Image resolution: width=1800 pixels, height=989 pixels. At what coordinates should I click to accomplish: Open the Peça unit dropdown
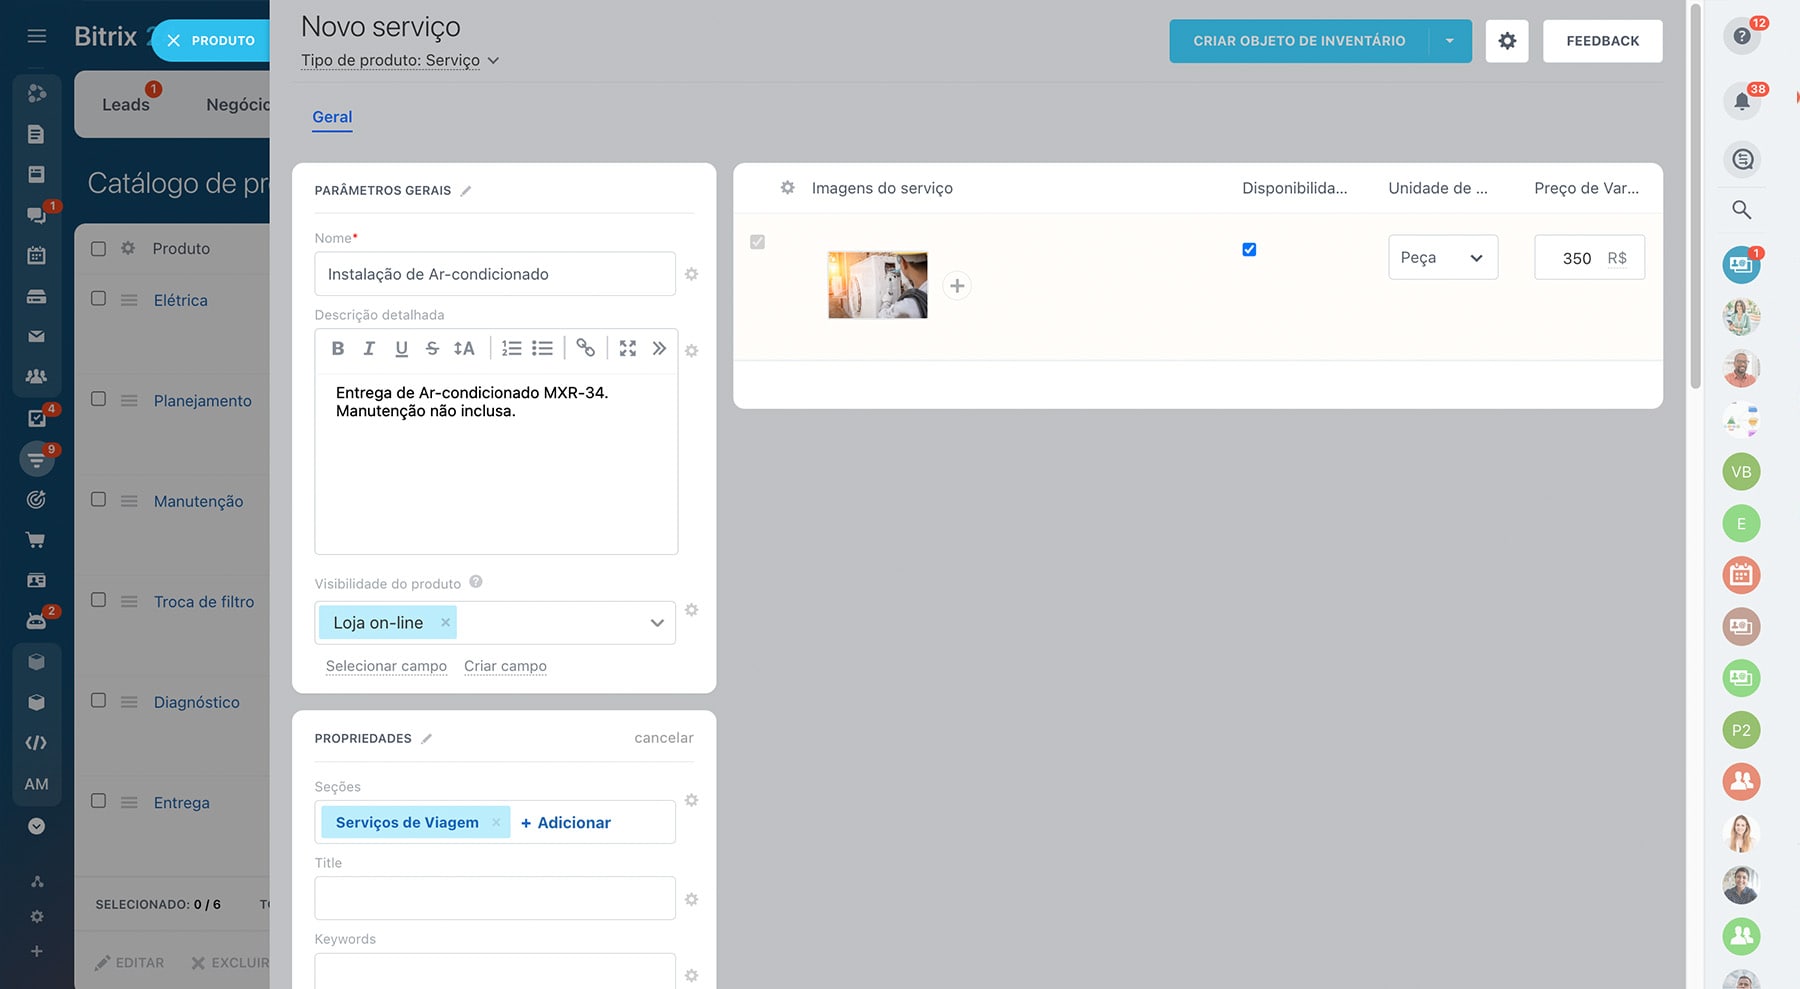point(1442,258)
